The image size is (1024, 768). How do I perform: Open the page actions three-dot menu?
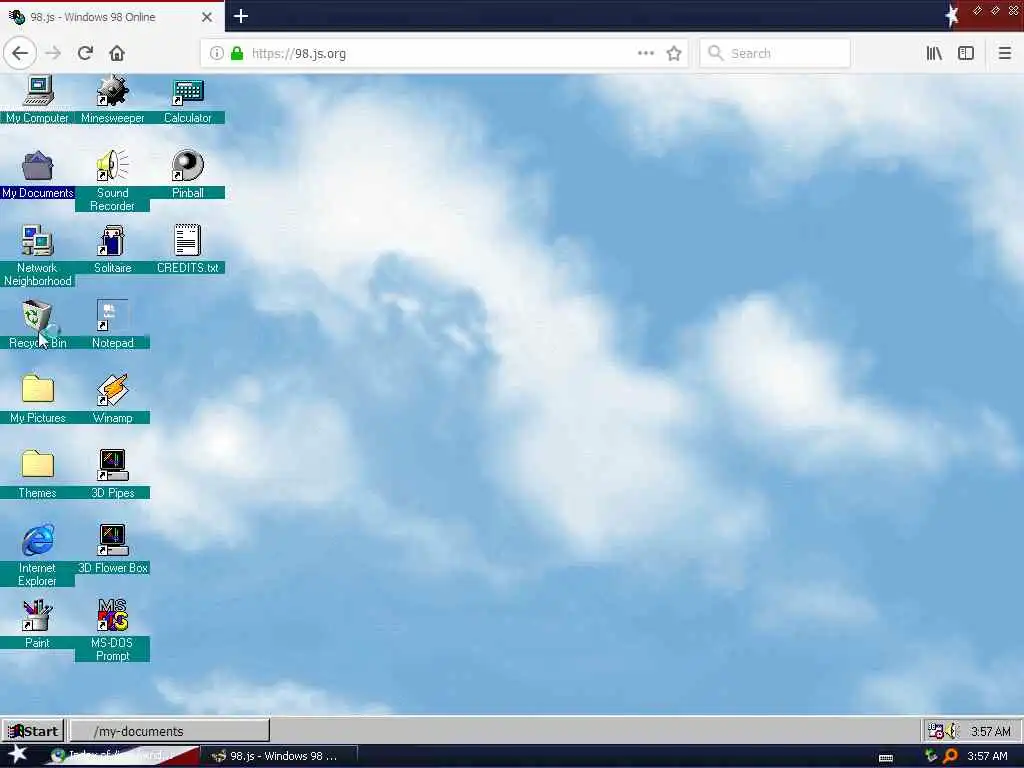click(x=646, y=54)
